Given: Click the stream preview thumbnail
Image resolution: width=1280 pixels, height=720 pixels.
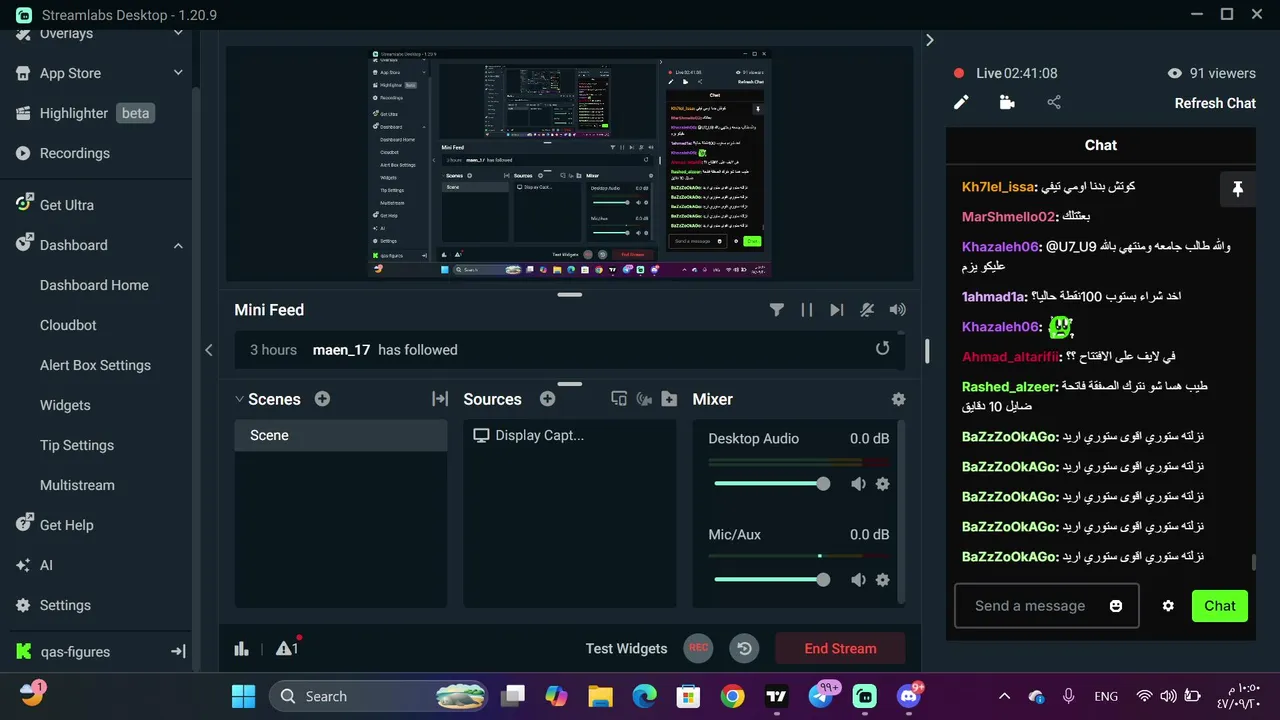Looking at the screenshot, I should click(x=570, y=164).
